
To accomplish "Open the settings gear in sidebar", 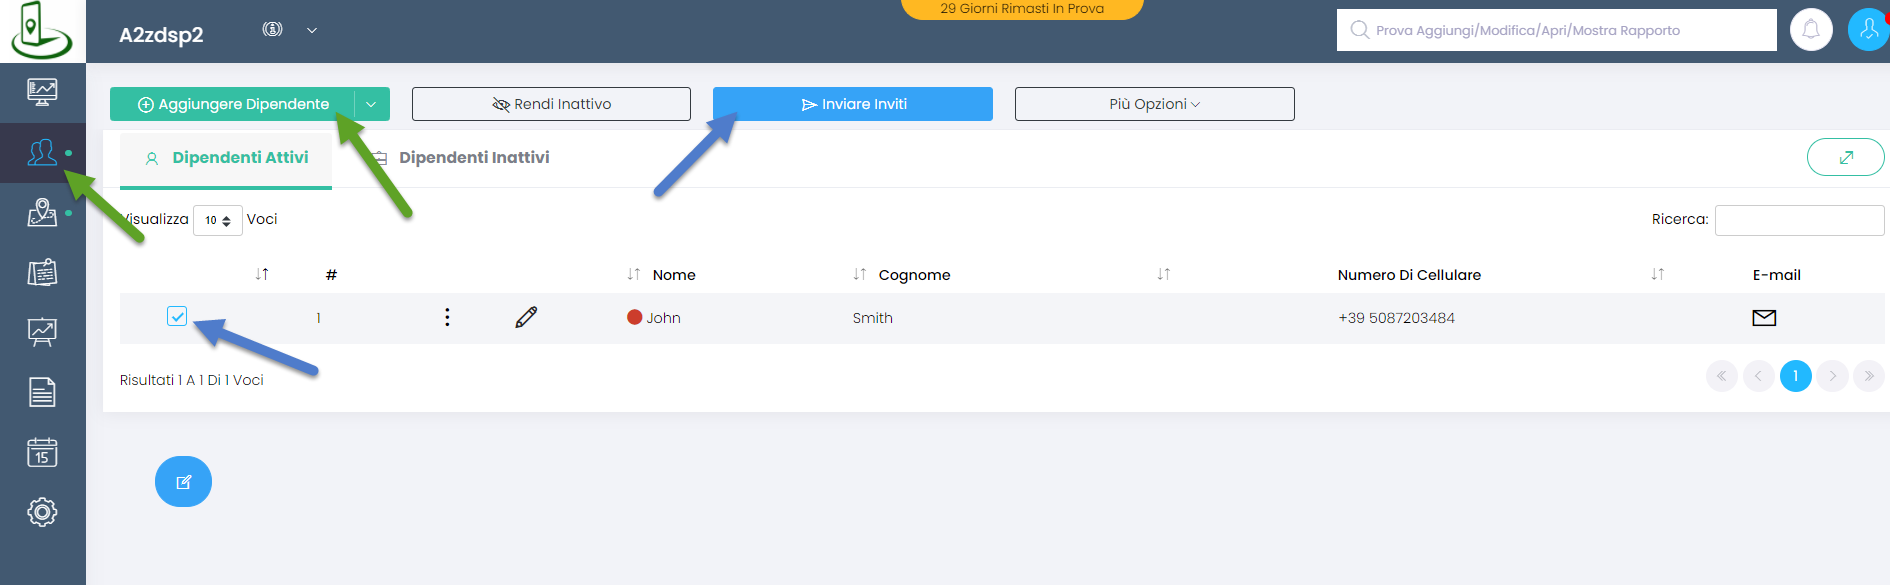I will coord(42,513).
